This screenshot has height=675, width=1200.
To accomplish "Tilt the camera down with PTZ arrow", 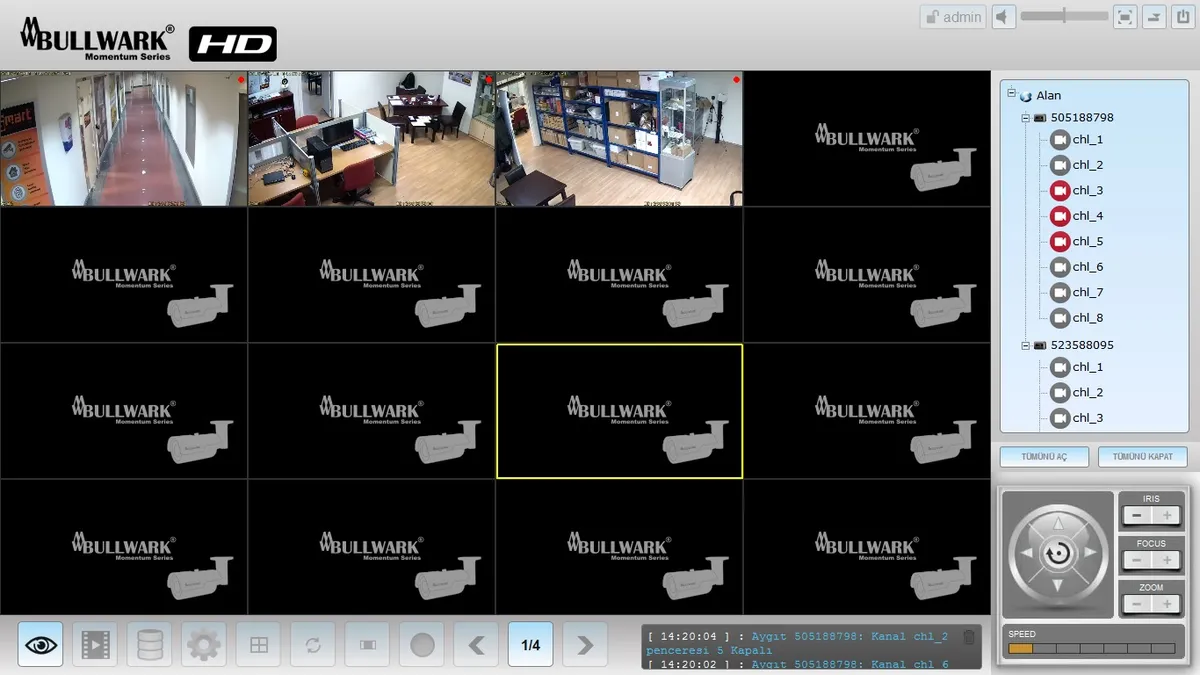I will click(1058, 586).
